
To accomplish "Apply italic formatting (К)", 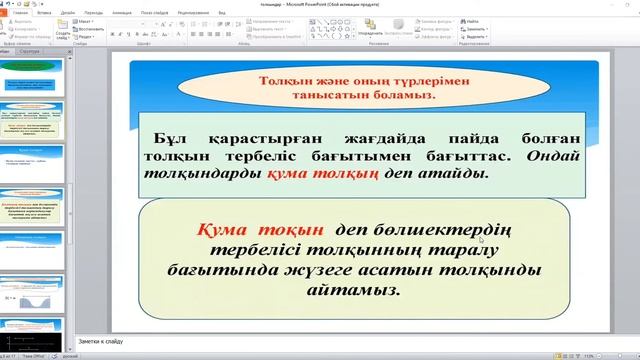I will click(120, 35).
